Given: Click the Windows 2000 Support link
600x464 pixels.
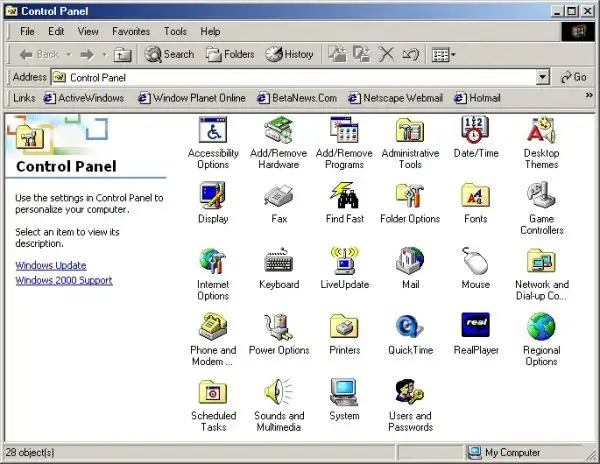Looking at the screenshot, I should pyautogui.click(x=64, y=280).
